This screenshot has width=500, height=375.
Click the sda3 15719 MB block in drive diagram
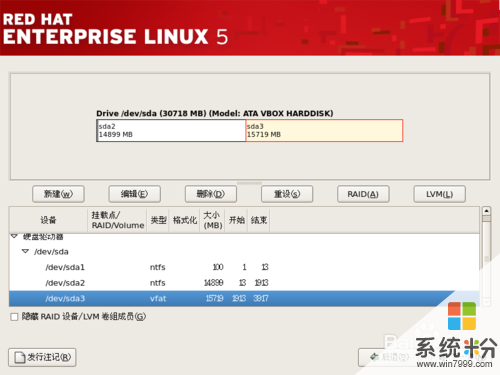pos(324,131)
